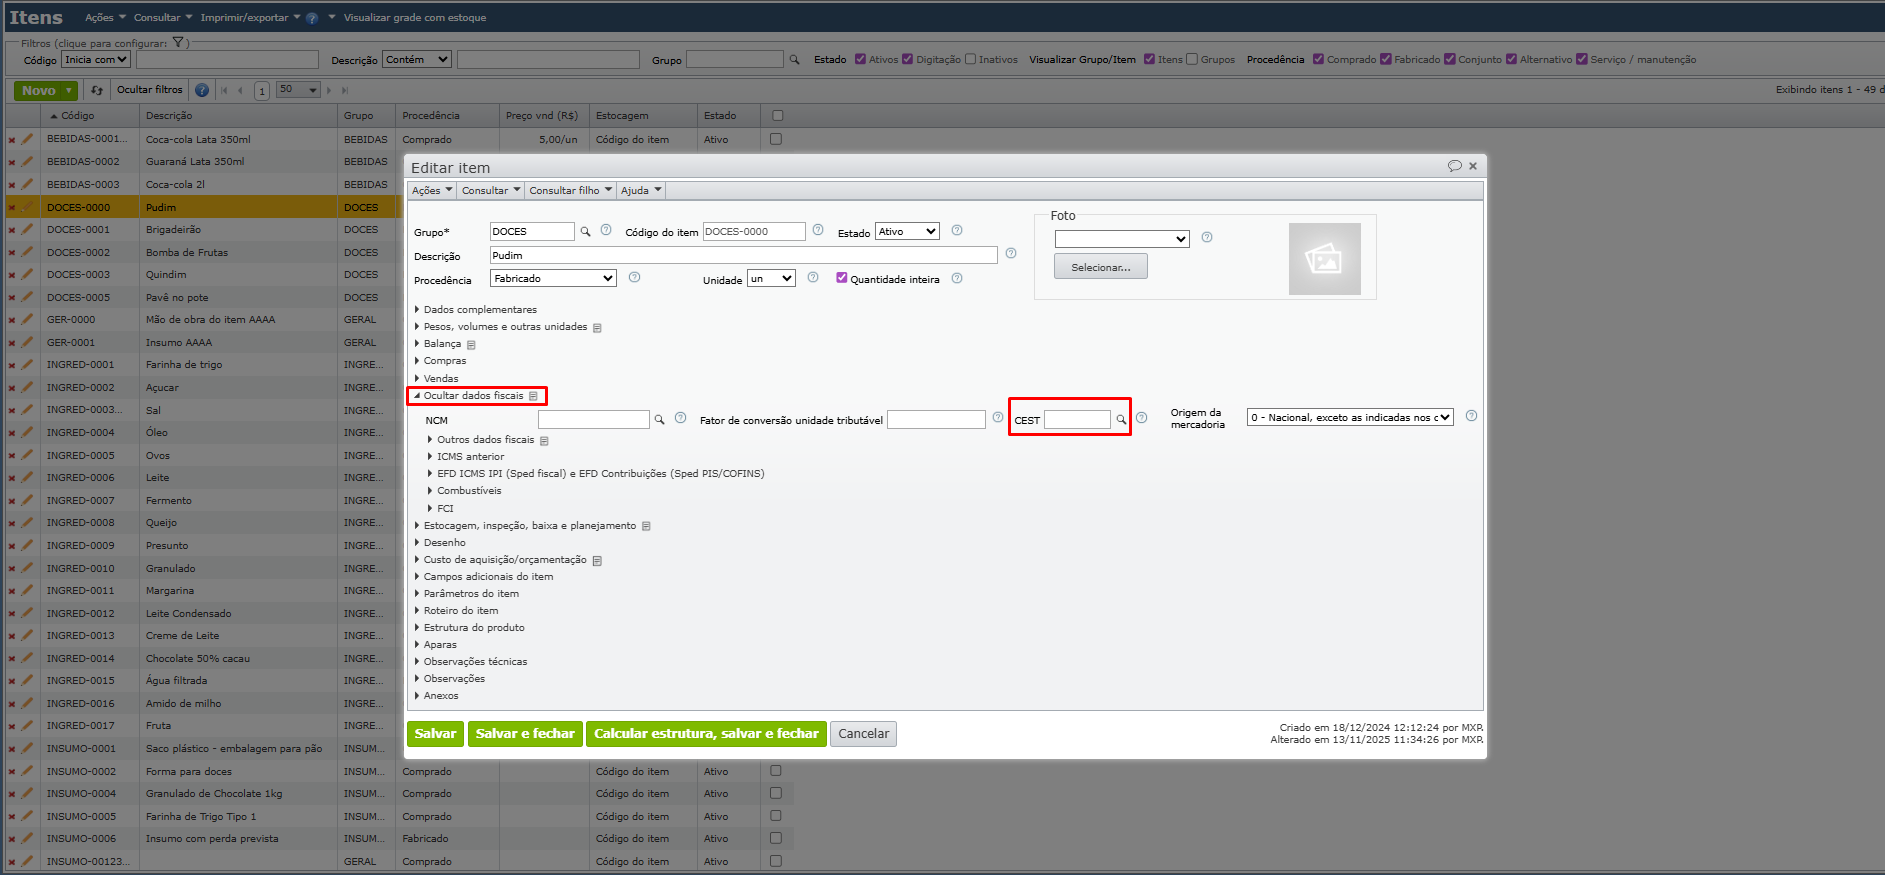
Task: Click the help icon beside Imprimir/exportar
Action: click(312, 18)
